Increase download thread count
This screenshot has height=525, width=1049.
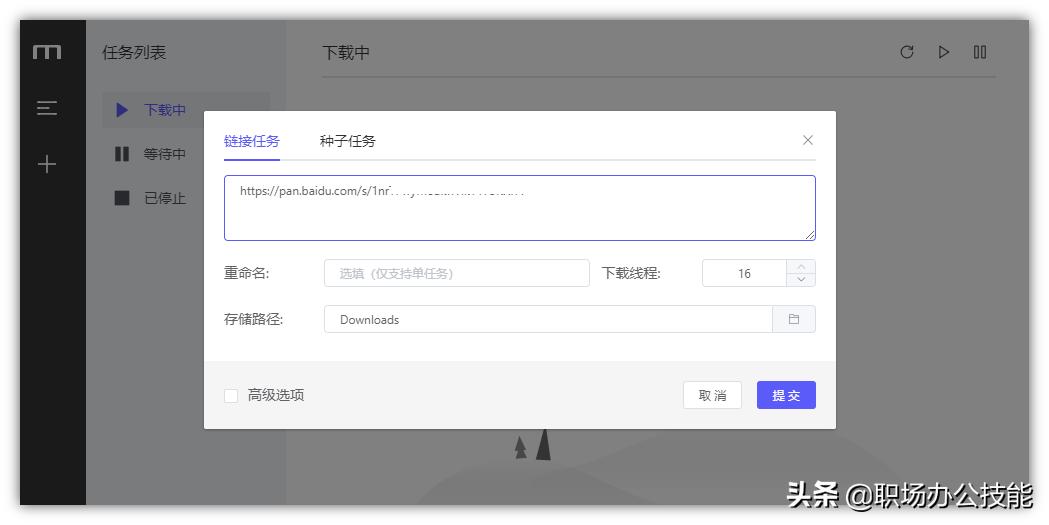801,266
